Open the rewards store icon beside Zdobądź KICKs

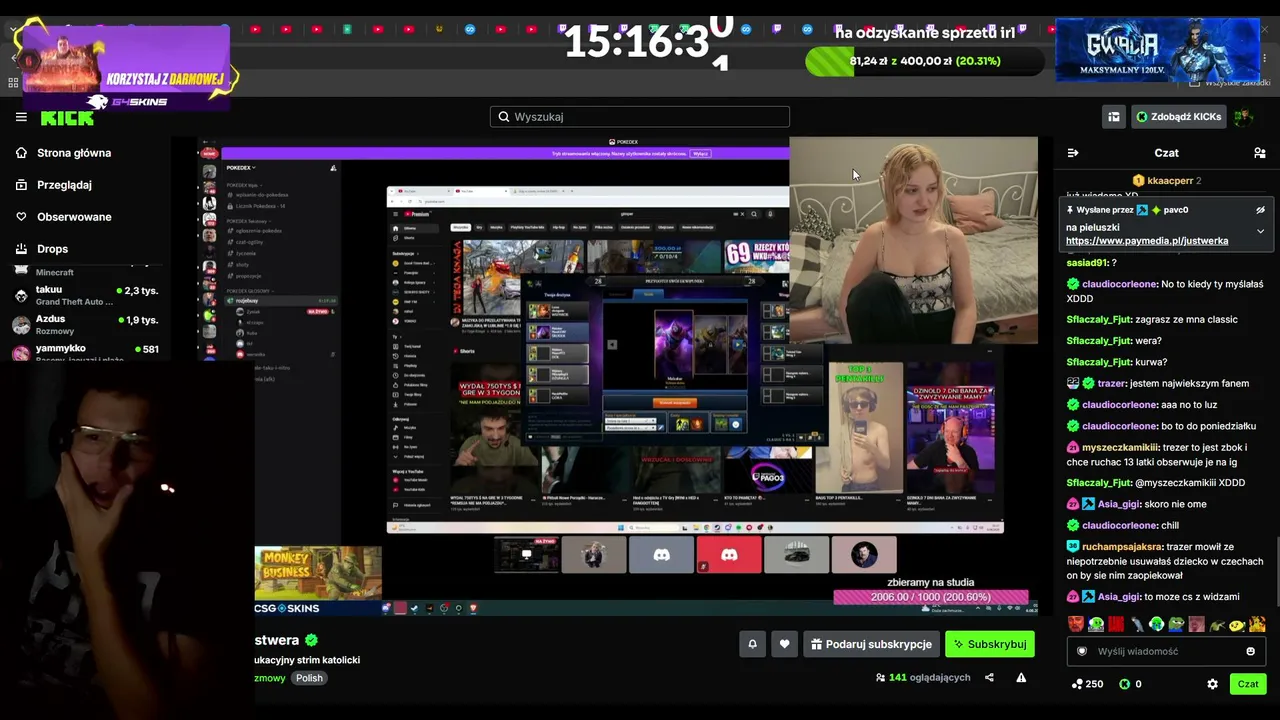point(1113,117)
